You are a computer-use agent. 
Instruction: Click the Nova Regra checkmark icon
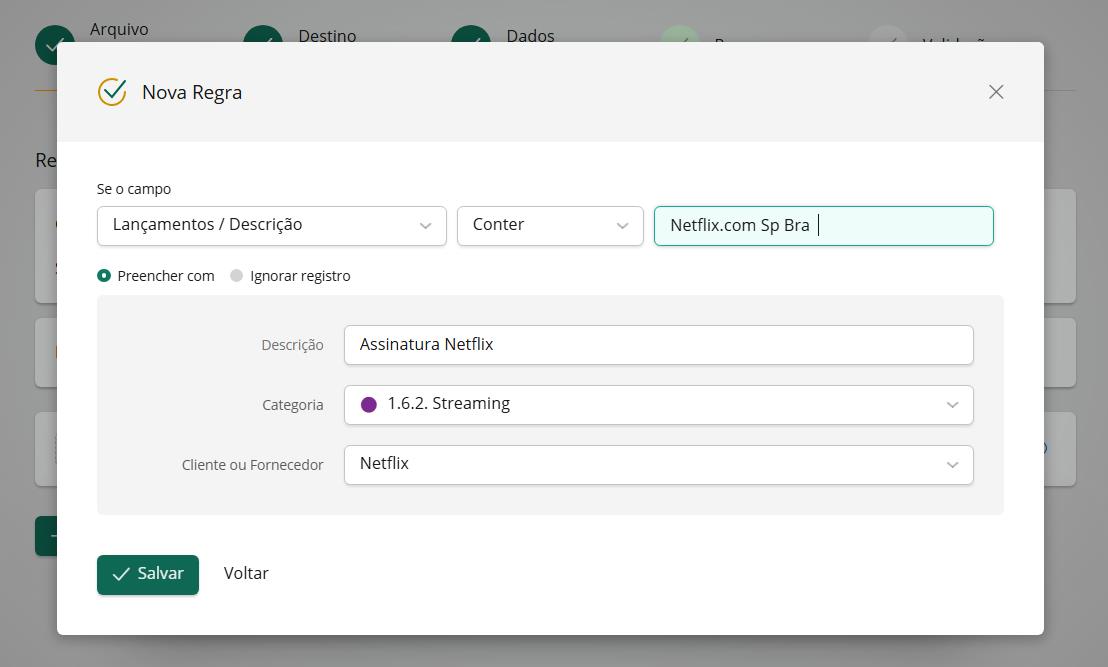pyautogui.click(x=112, y=92)
